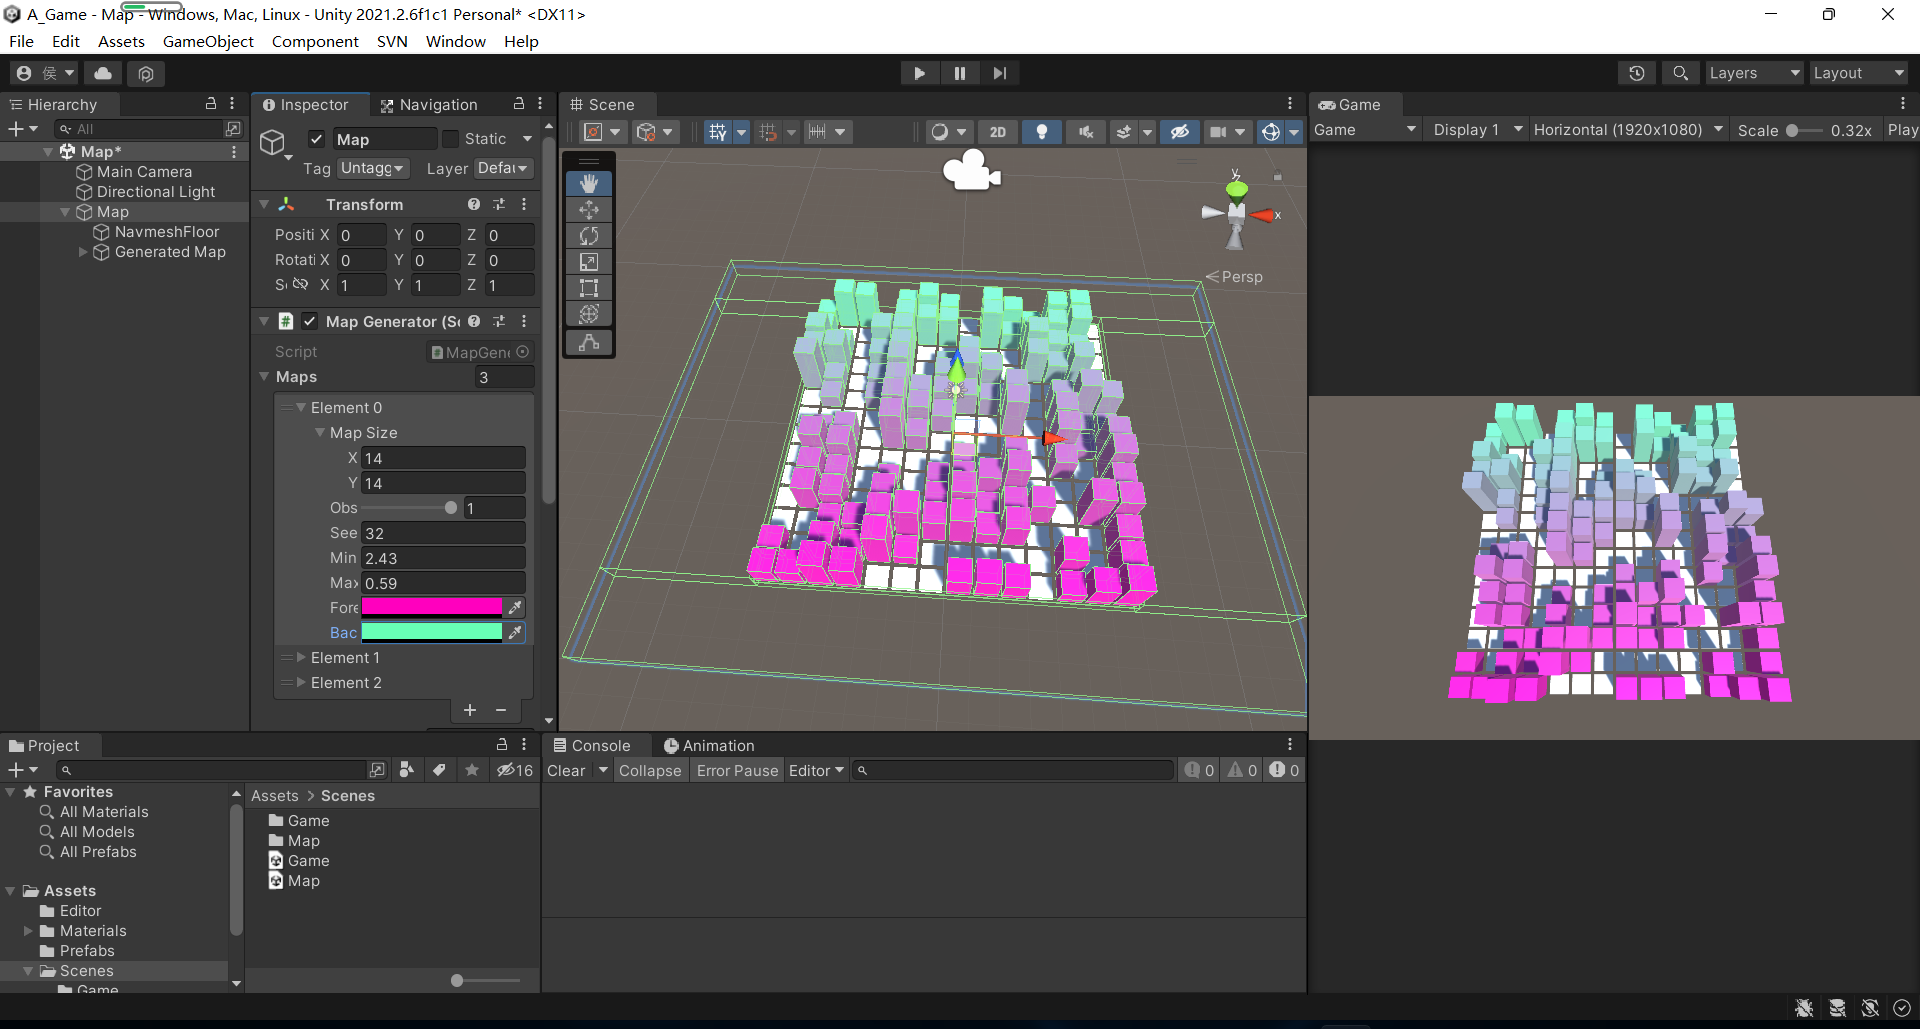Open the version control history icon

pos(1637,73)
